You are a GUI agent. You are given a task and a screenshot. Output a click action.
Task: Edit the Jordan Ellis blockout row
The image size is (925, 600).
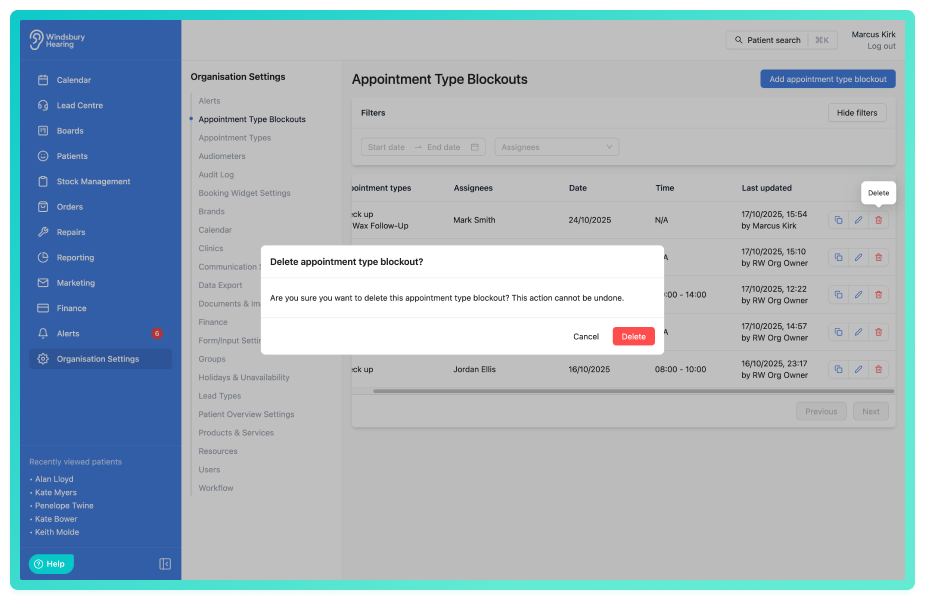(858, 369)
